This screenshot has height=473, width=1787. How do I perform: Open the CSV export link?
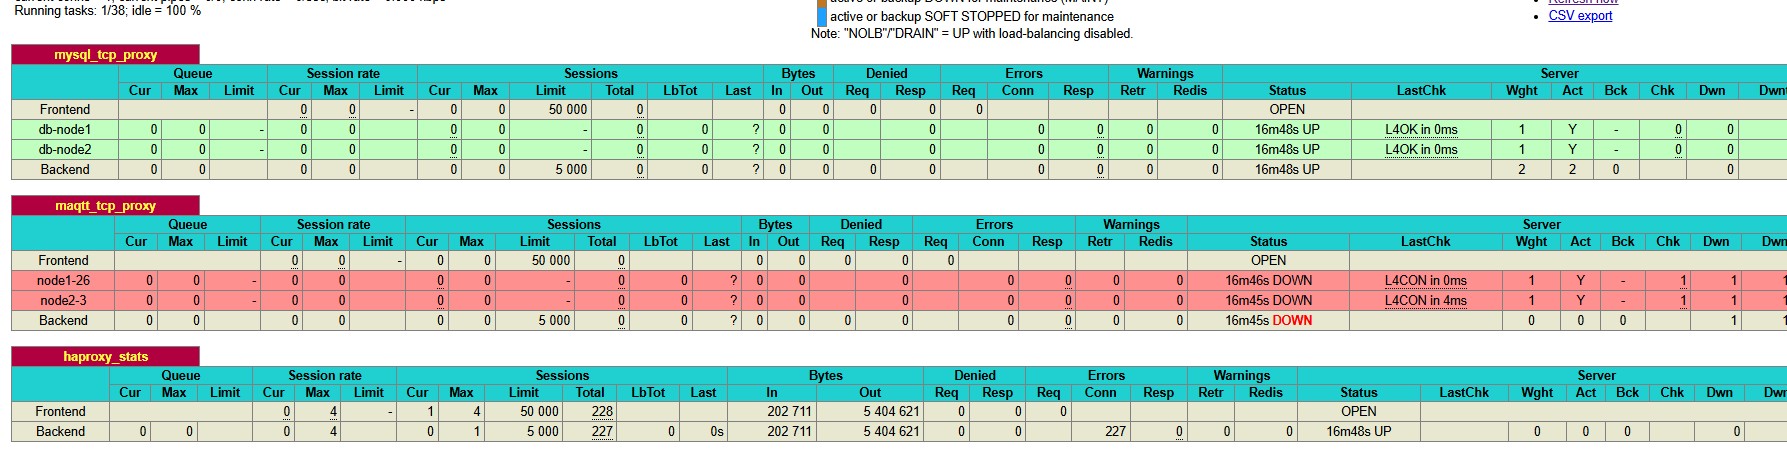click(x=1580, y=15)
